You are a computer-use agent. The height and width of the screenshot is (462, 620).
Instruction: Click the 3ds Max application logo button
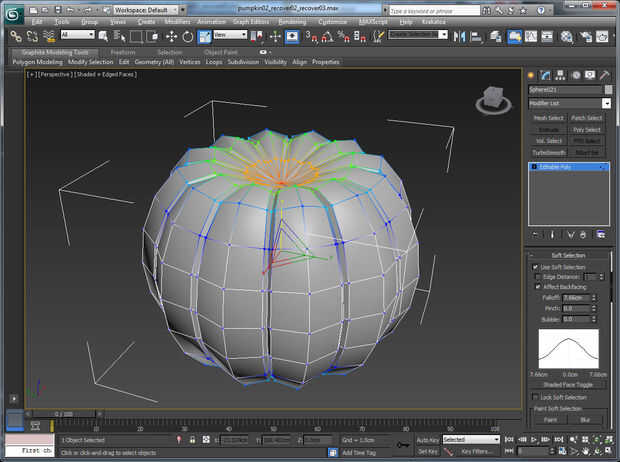[x=11, y=12]
